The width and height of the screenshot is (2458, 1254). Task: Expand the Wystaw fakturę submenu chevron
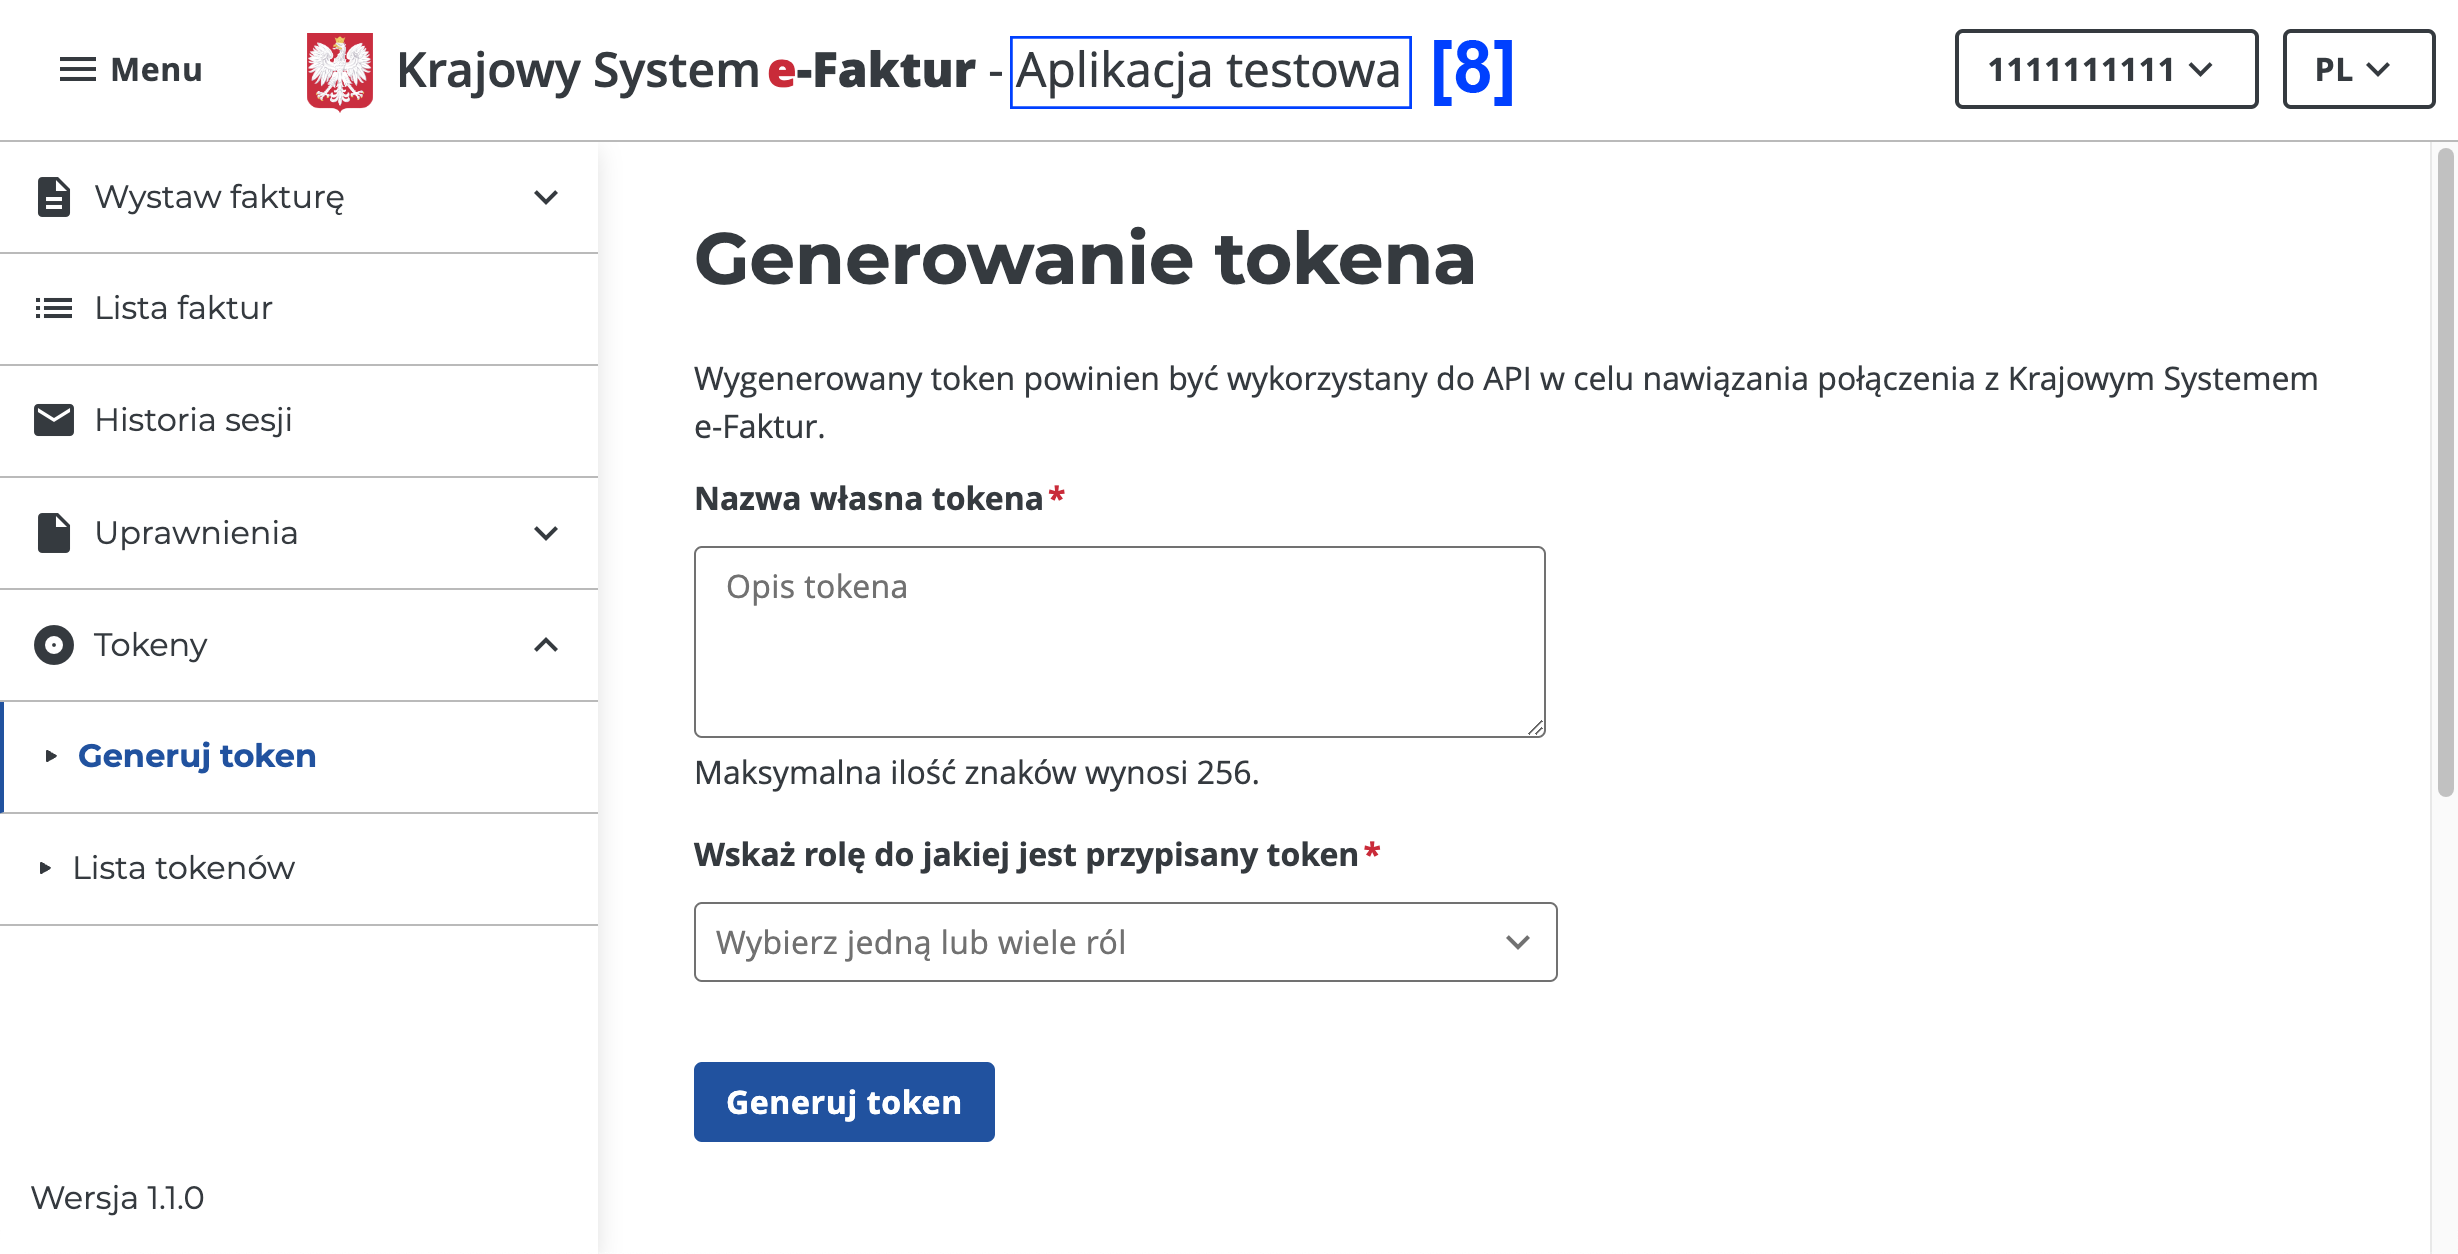click(x=546, y=197)
